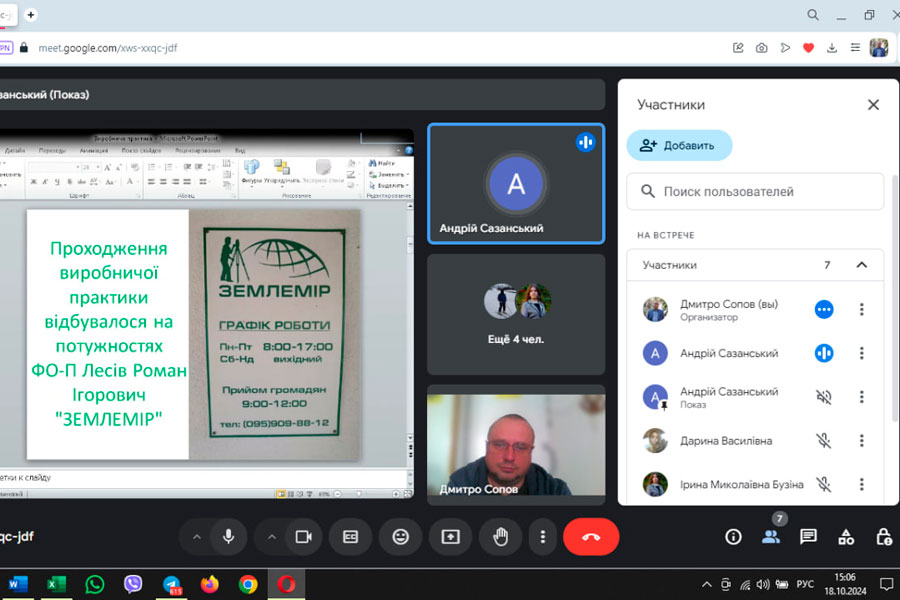The image size is (900, 600).
Task: Start screen presentation with Present button
Action: click(450, 537)
